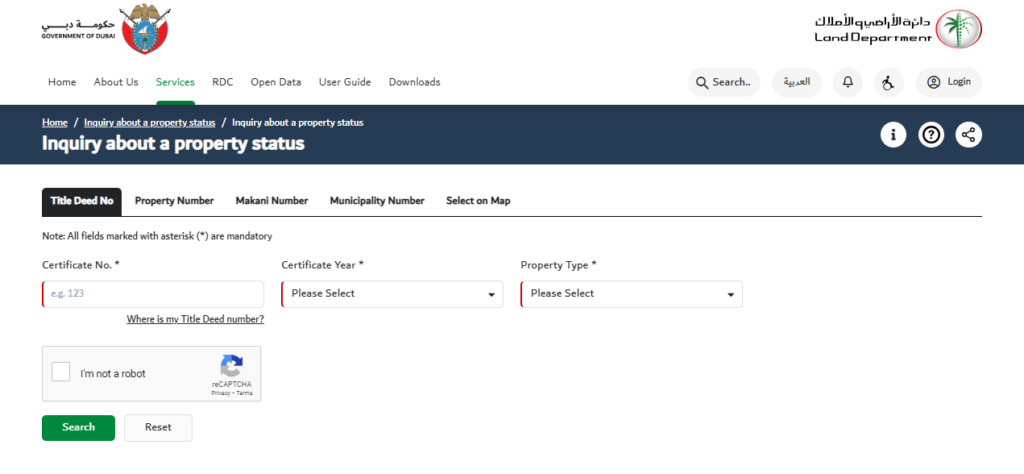
Task: Click the Land Department logo
Action: point(898,29)
